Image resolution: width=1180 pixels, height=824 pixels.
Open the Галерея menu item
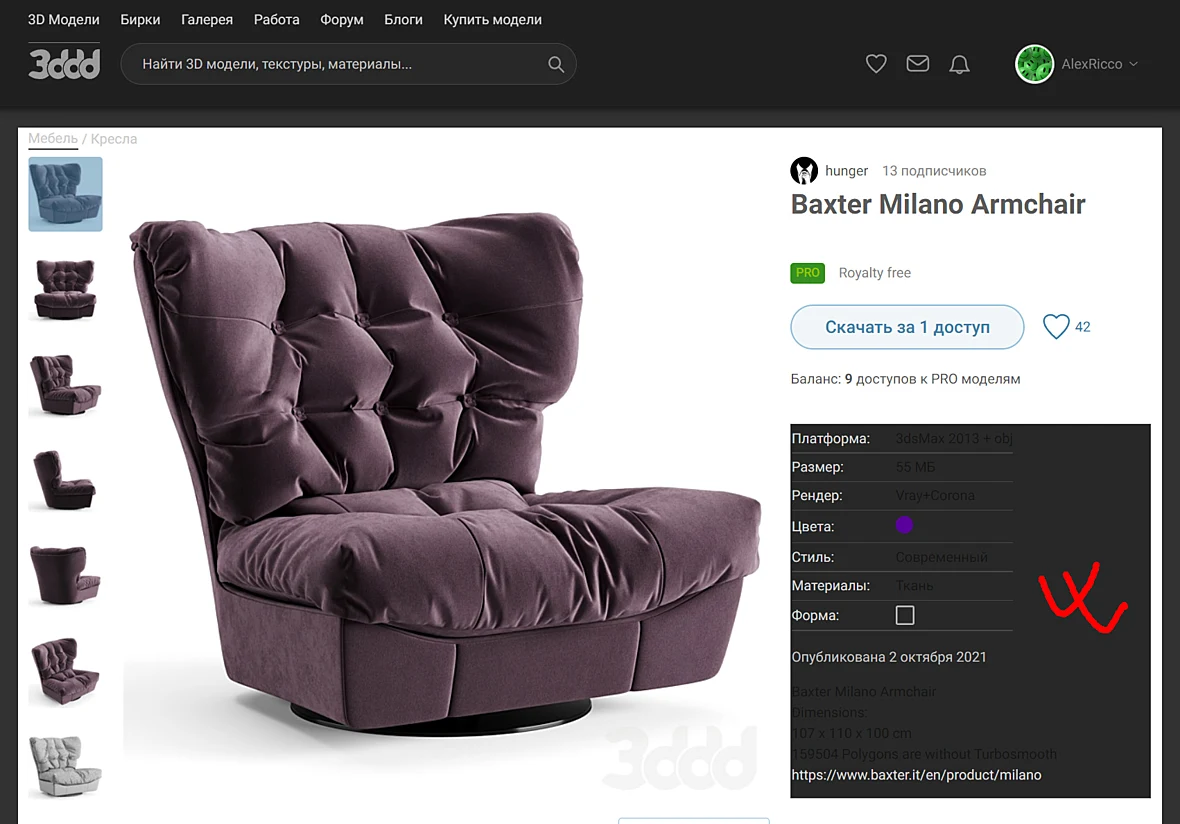207,20
